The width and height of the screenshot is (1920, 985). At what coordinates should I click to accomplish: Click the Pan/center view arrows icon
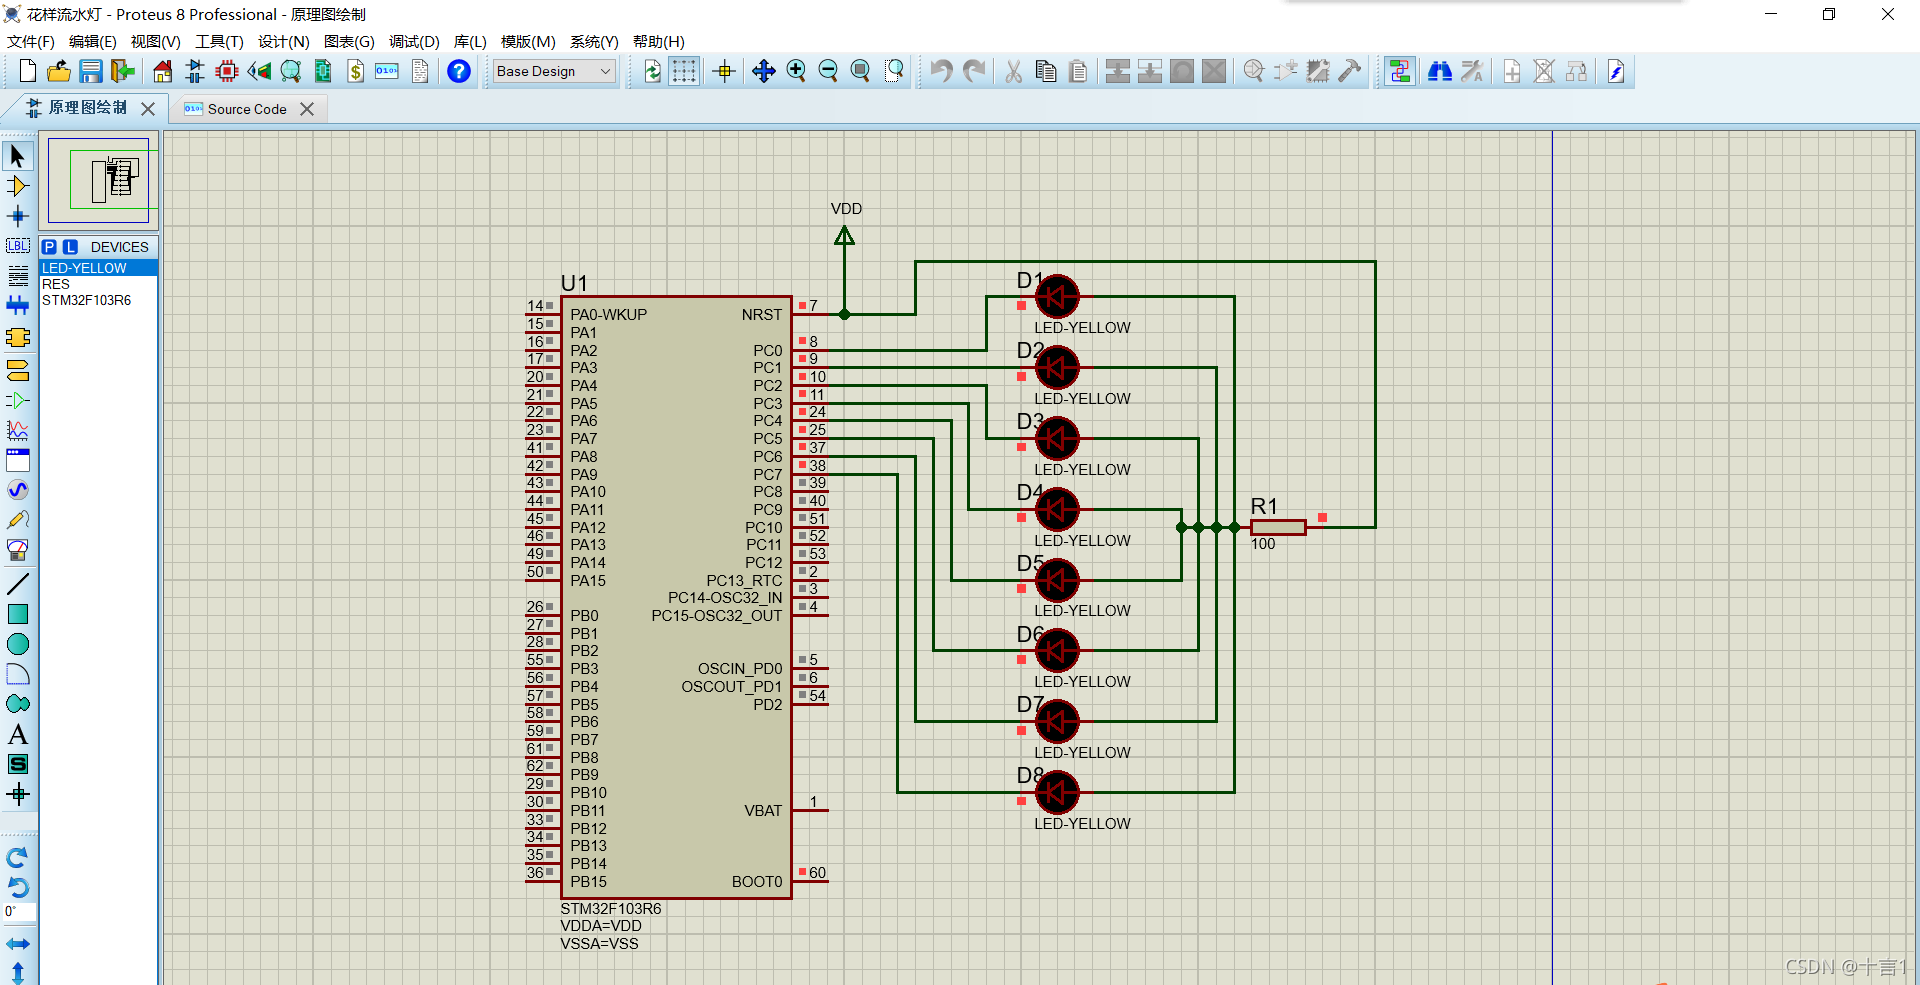click(x=764, y=71)
